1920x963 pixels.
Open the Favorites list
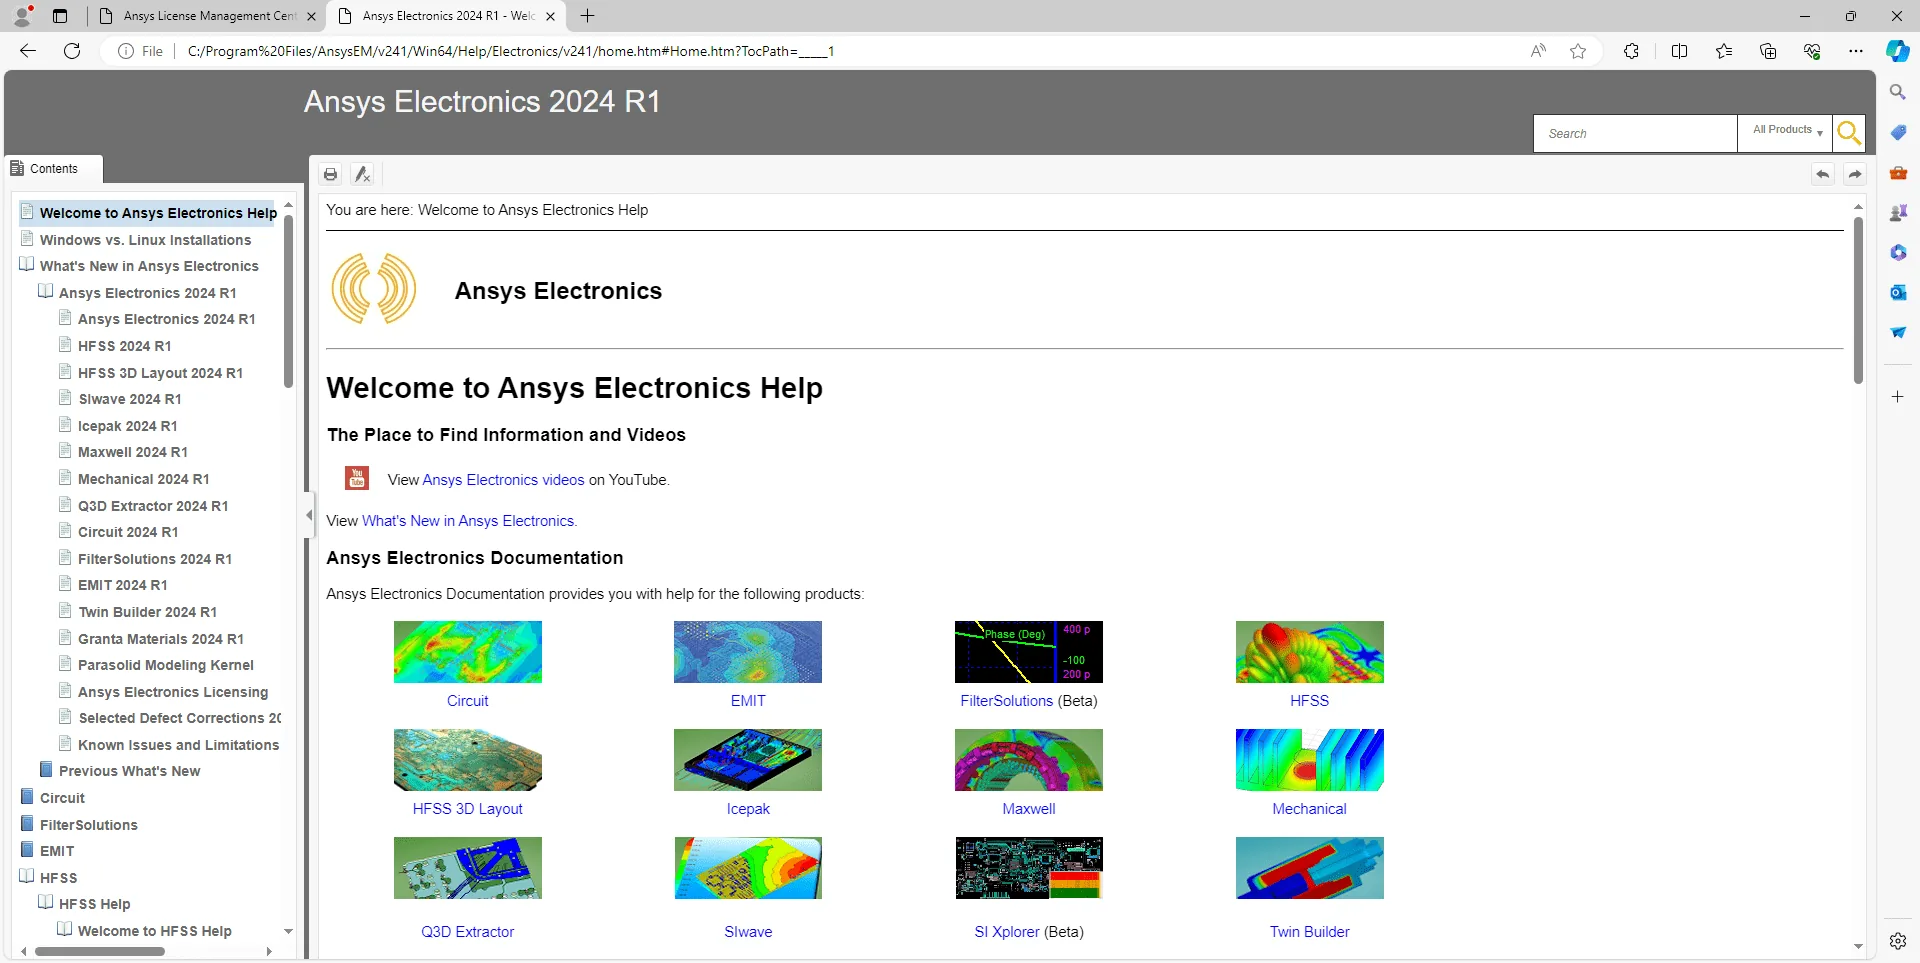pyautogui.click(x=1724, y=51)
